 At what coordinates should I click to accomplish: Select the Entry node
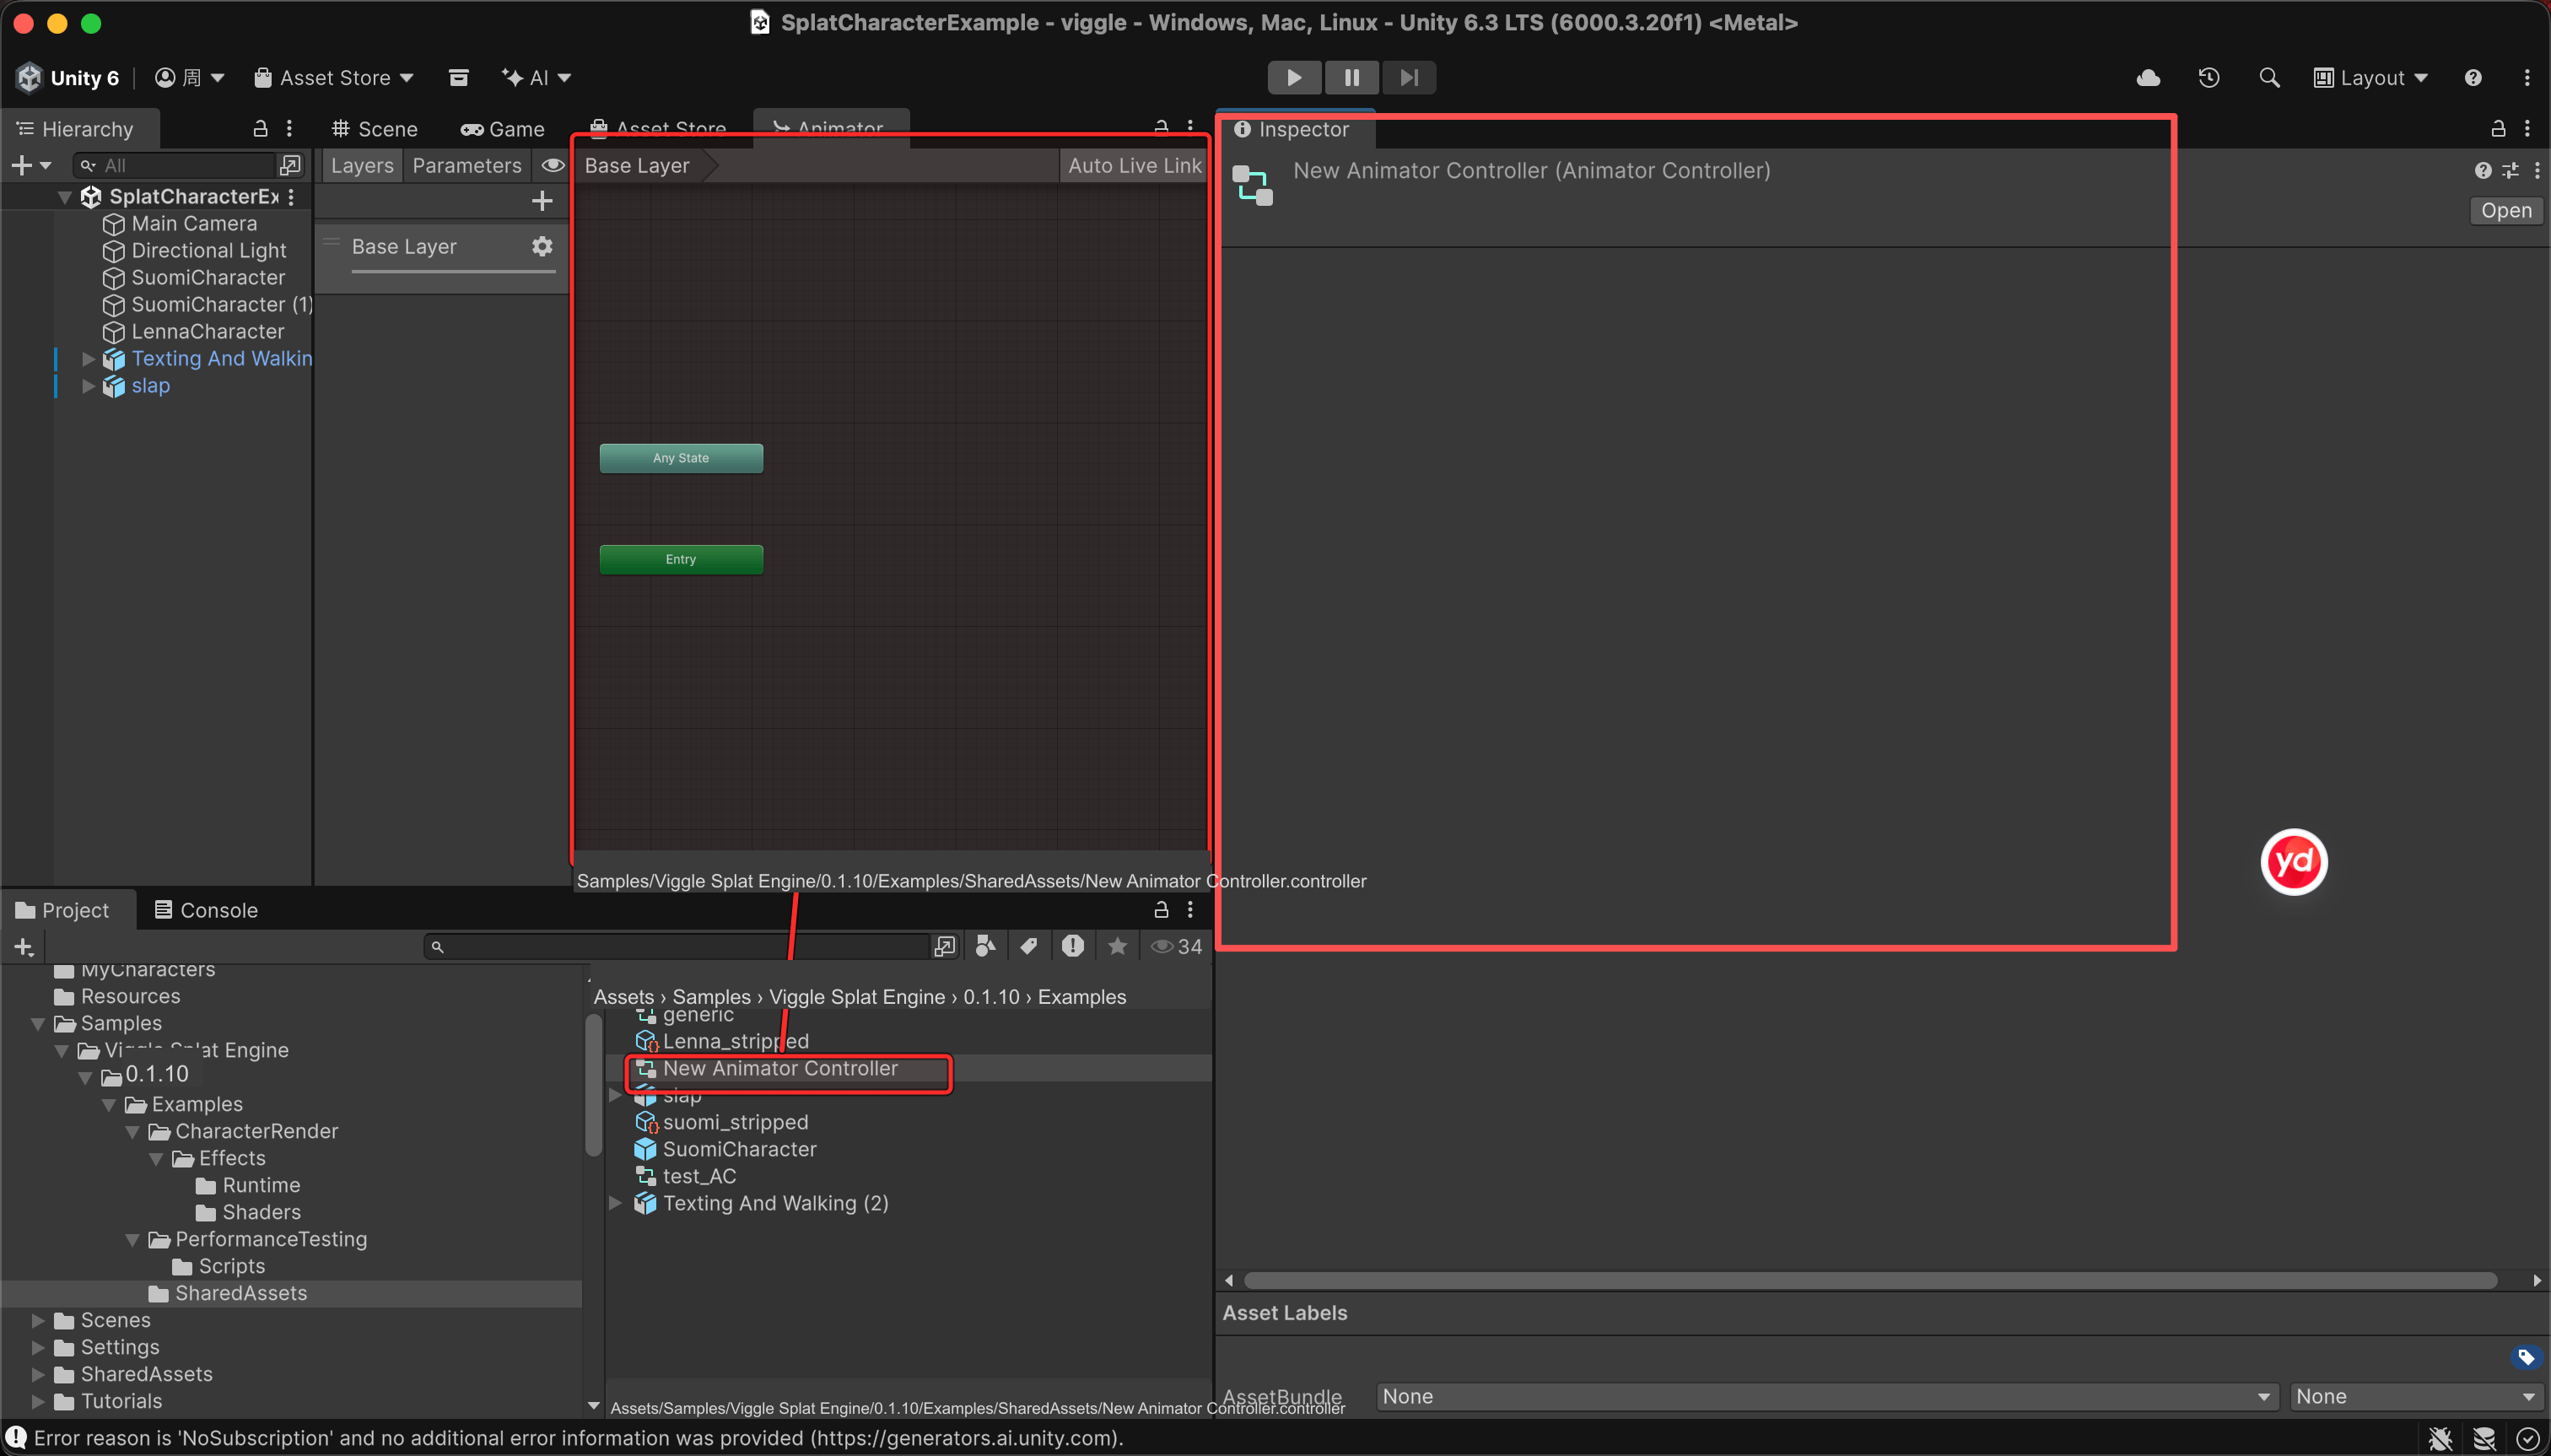coord(681,559)
